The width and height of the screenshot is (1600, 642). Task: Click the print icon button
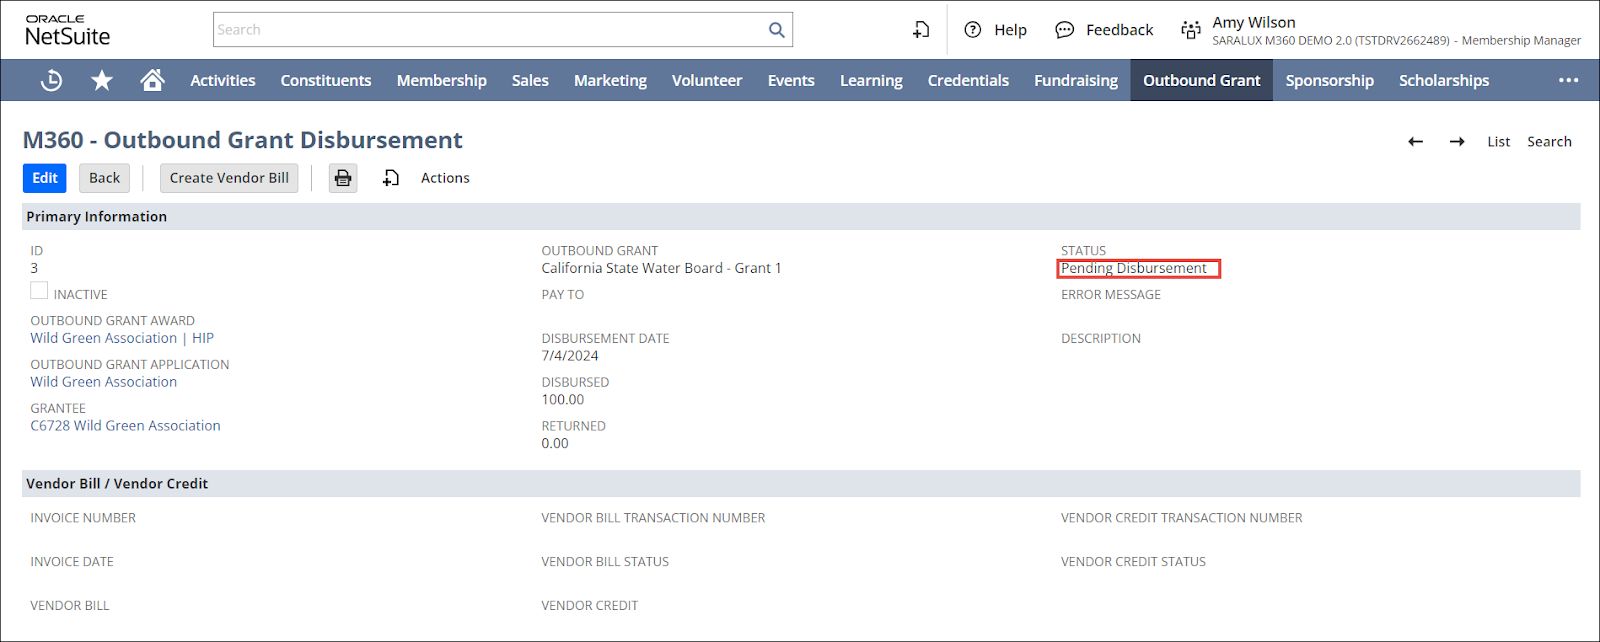[x=343, y=178]
